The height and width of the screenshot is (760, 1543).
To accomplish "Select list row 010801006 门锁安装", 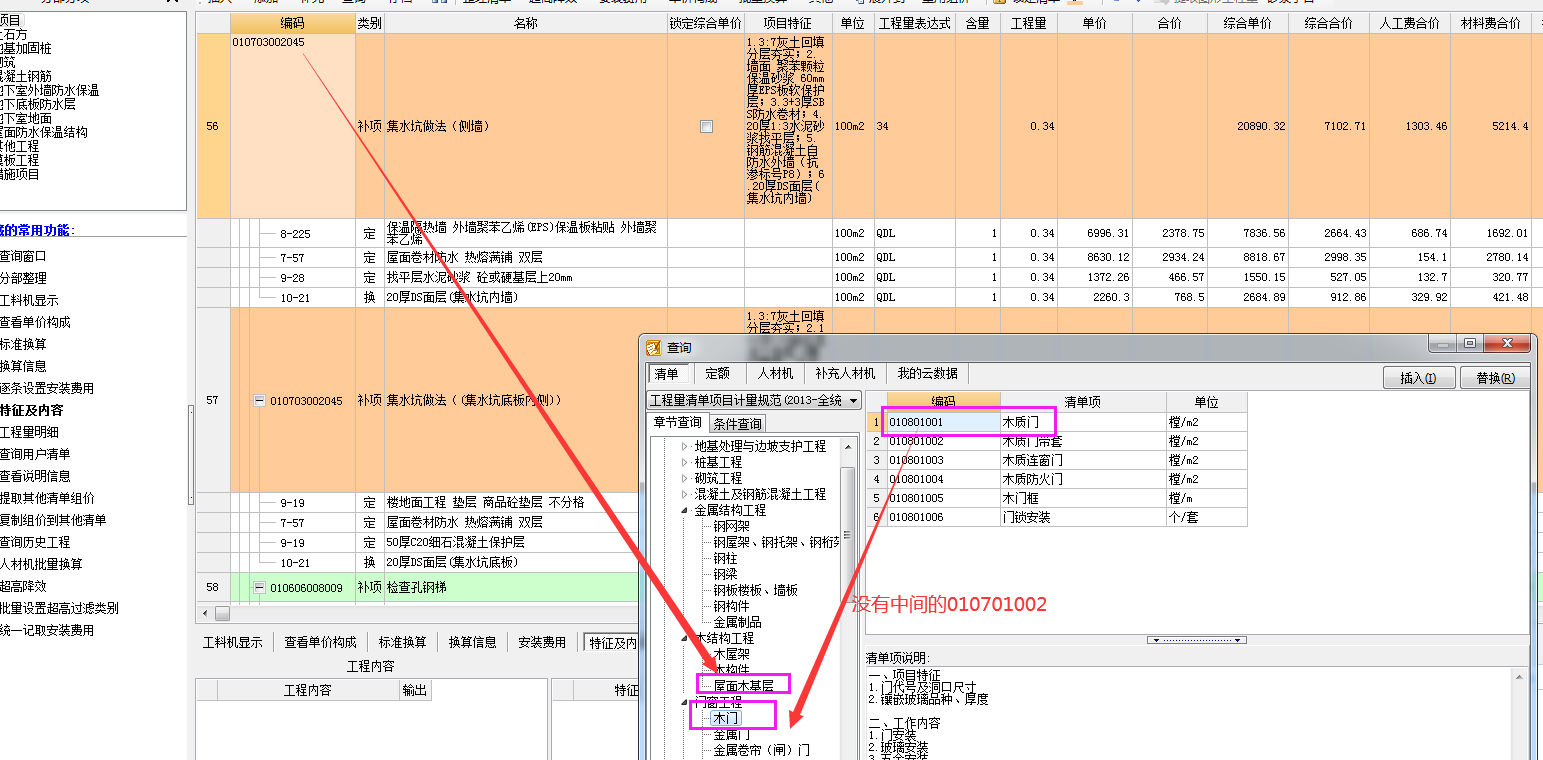I will pos(1056,517).
